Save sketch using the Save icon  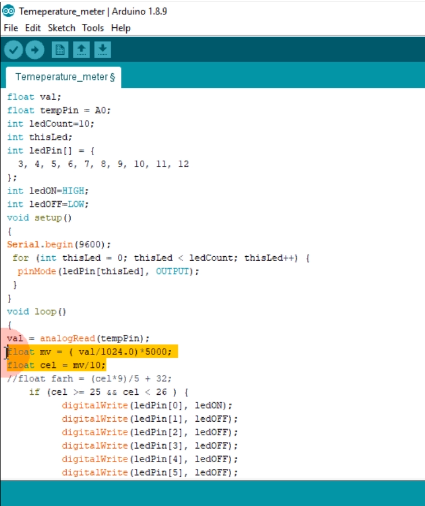point(103,50)
